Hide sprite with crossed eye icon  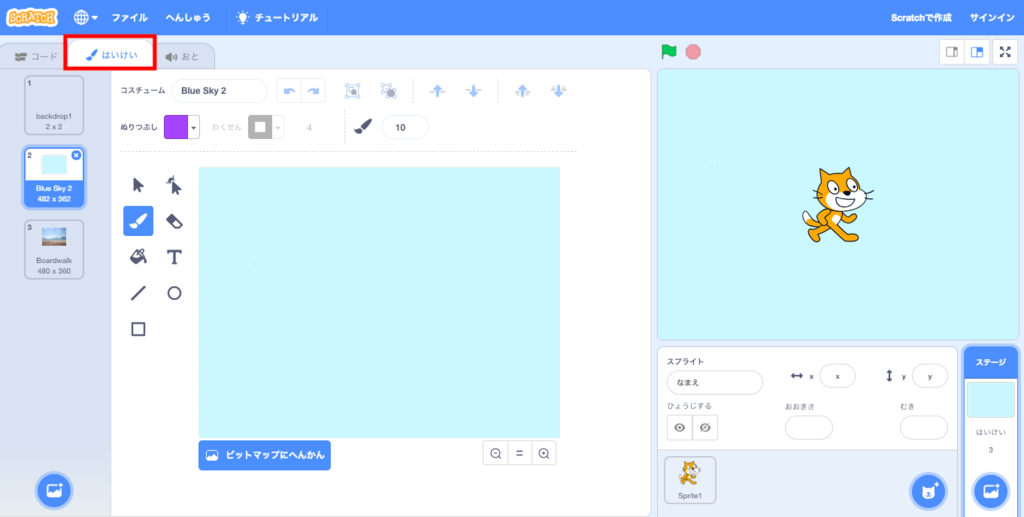(x=705, y=428)
